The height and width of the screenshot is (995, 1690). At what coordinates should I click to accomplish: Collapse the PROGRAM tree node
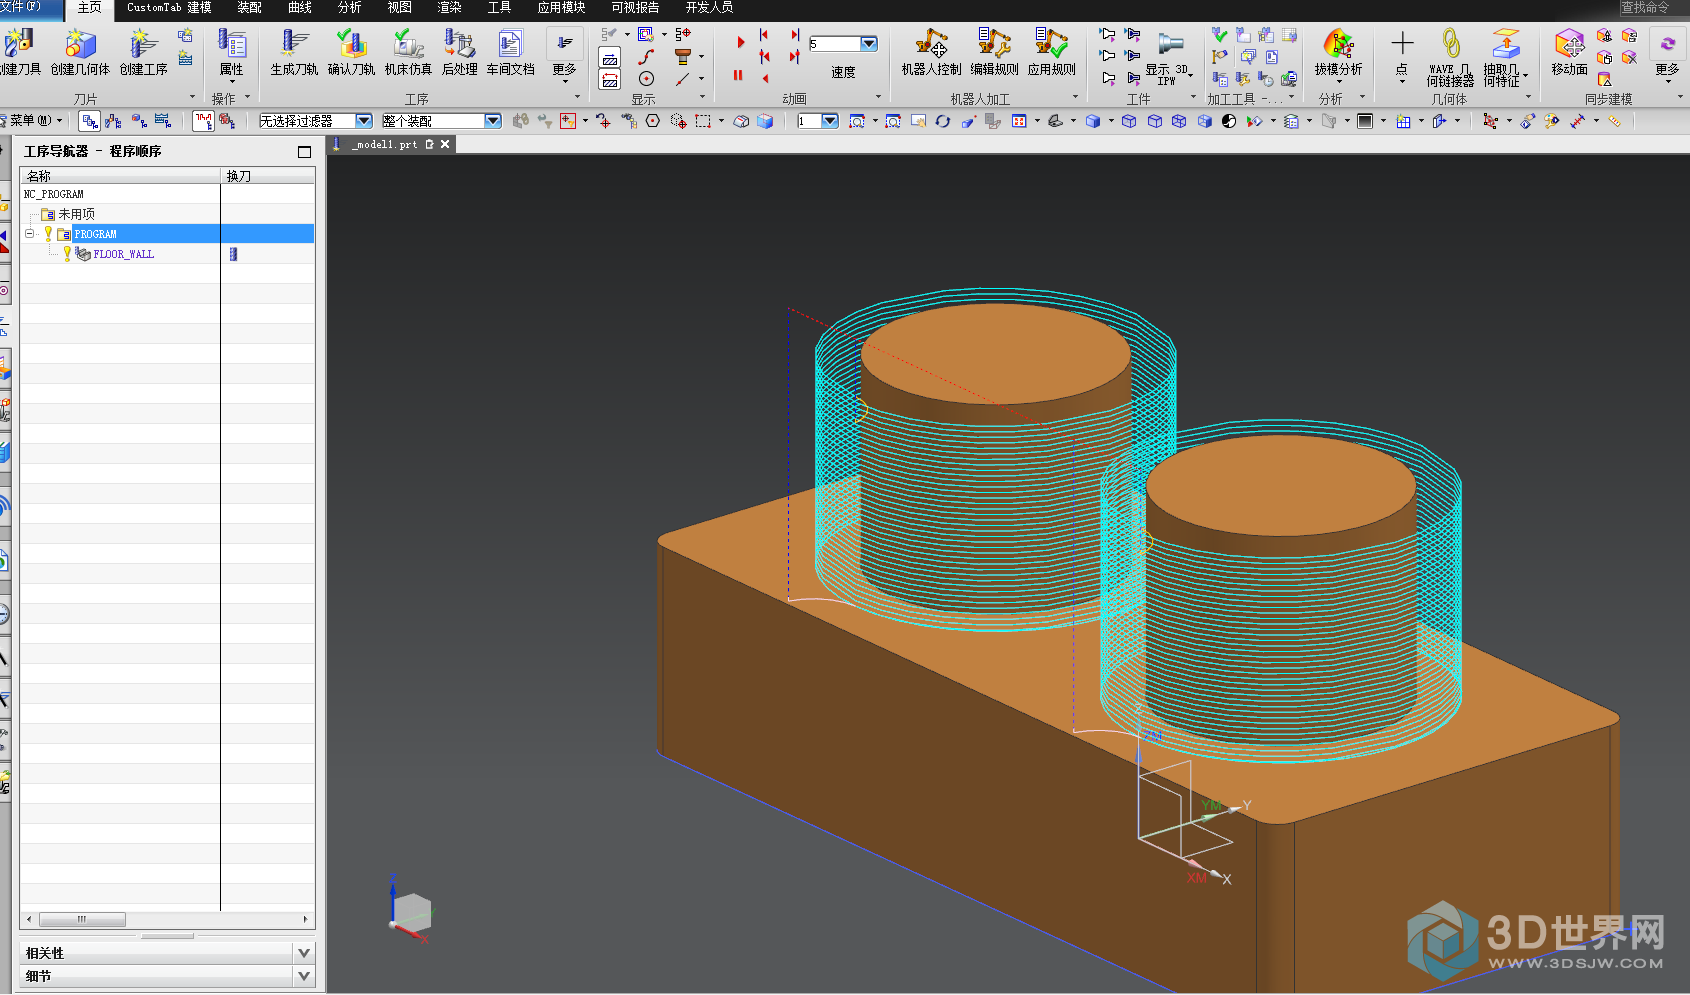(29, 234)
